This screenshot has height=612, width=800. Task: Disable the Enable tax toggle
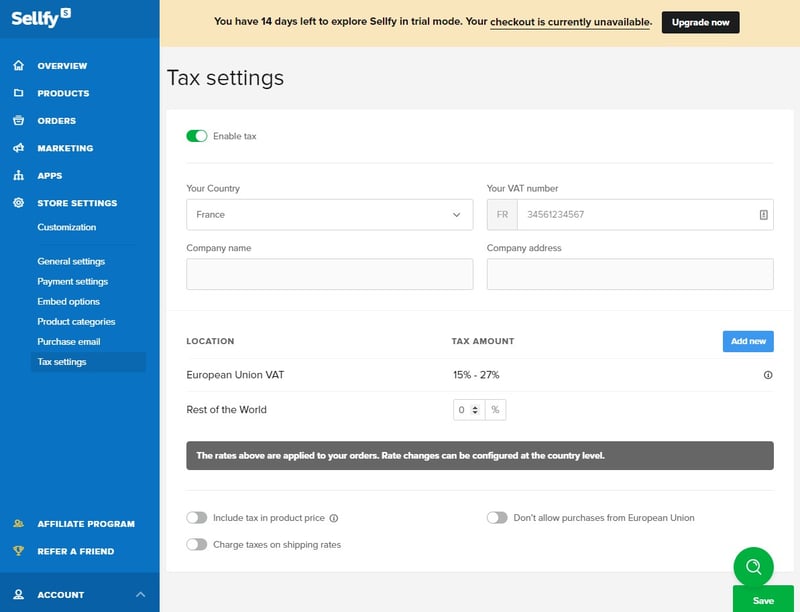pos(197,136)
